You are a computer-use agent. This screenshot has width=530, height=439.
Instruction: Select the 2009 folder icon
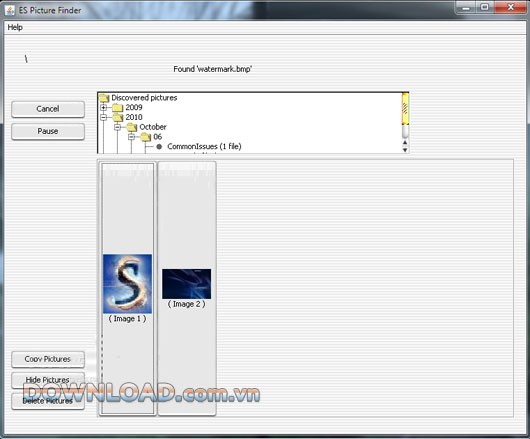pos(118,108)
